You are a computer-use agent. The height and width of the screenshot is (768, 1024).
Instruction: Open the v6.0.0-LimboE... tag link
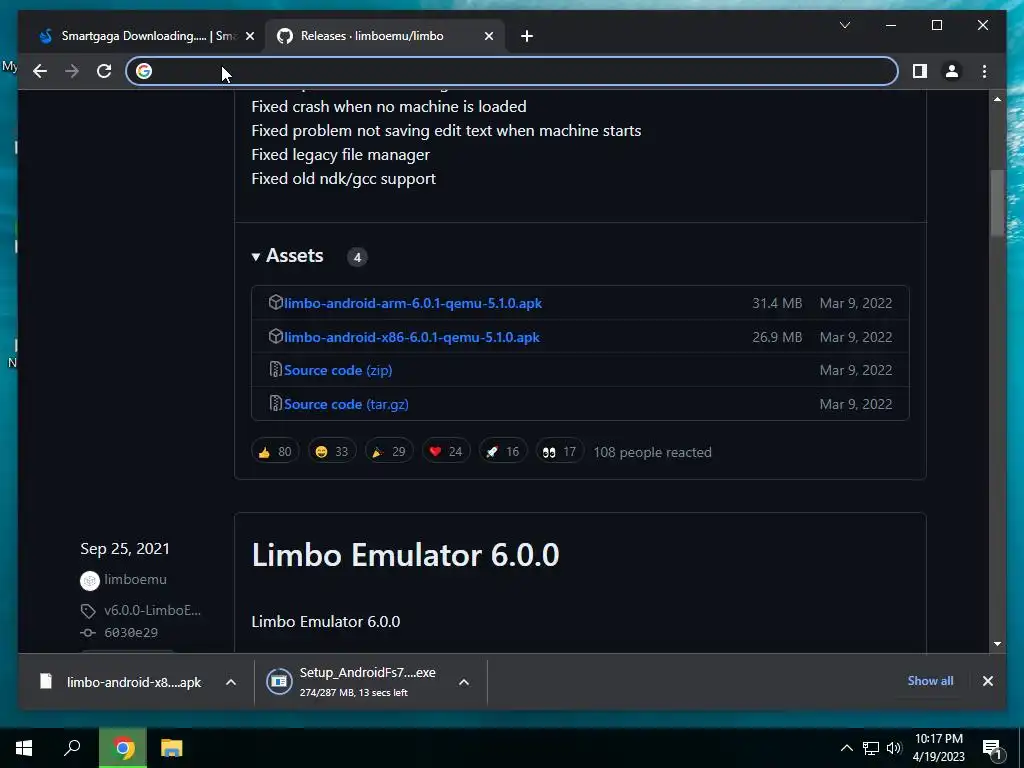[x=152, y=611]
